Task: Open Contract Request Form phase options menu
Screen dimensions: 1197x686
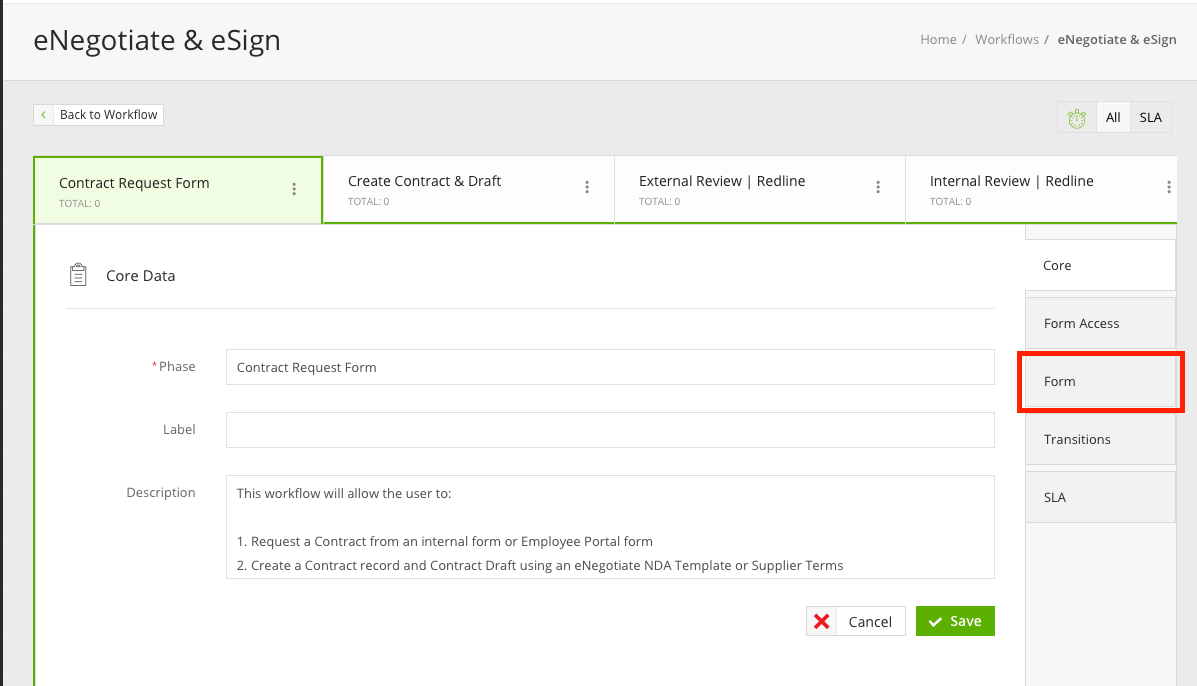Action: [x=294, y=188]
